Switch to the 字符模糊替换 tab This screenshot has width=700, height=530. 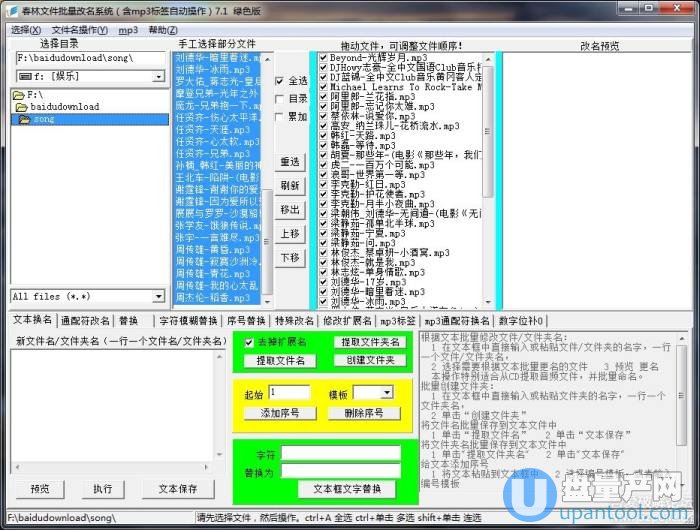(x=188, y=321)
